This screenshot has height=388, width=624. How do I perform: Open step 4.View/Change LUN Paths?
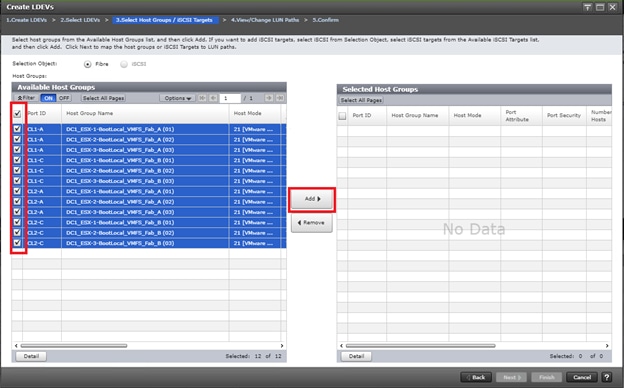(265, 20)
